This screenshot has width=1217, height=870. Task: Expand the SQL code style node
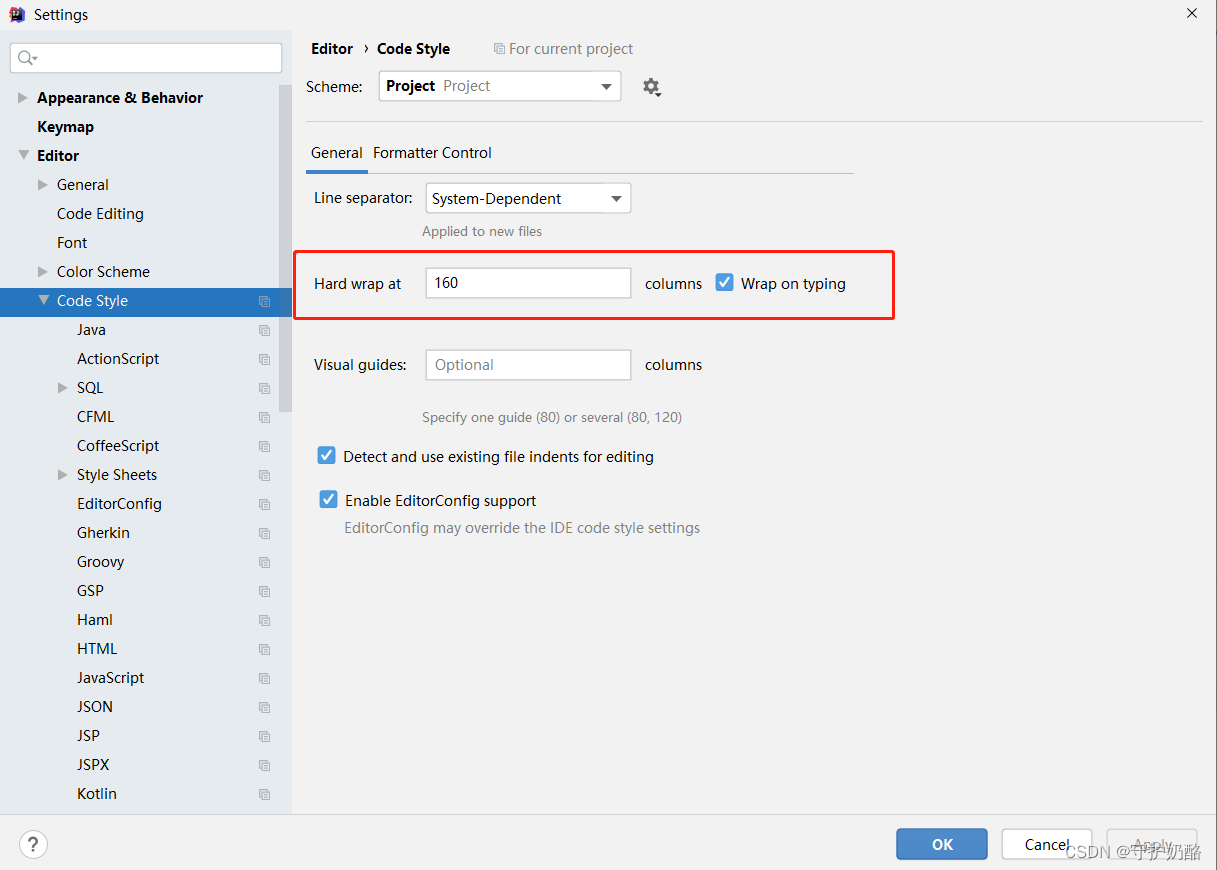[x=63, y=388]
